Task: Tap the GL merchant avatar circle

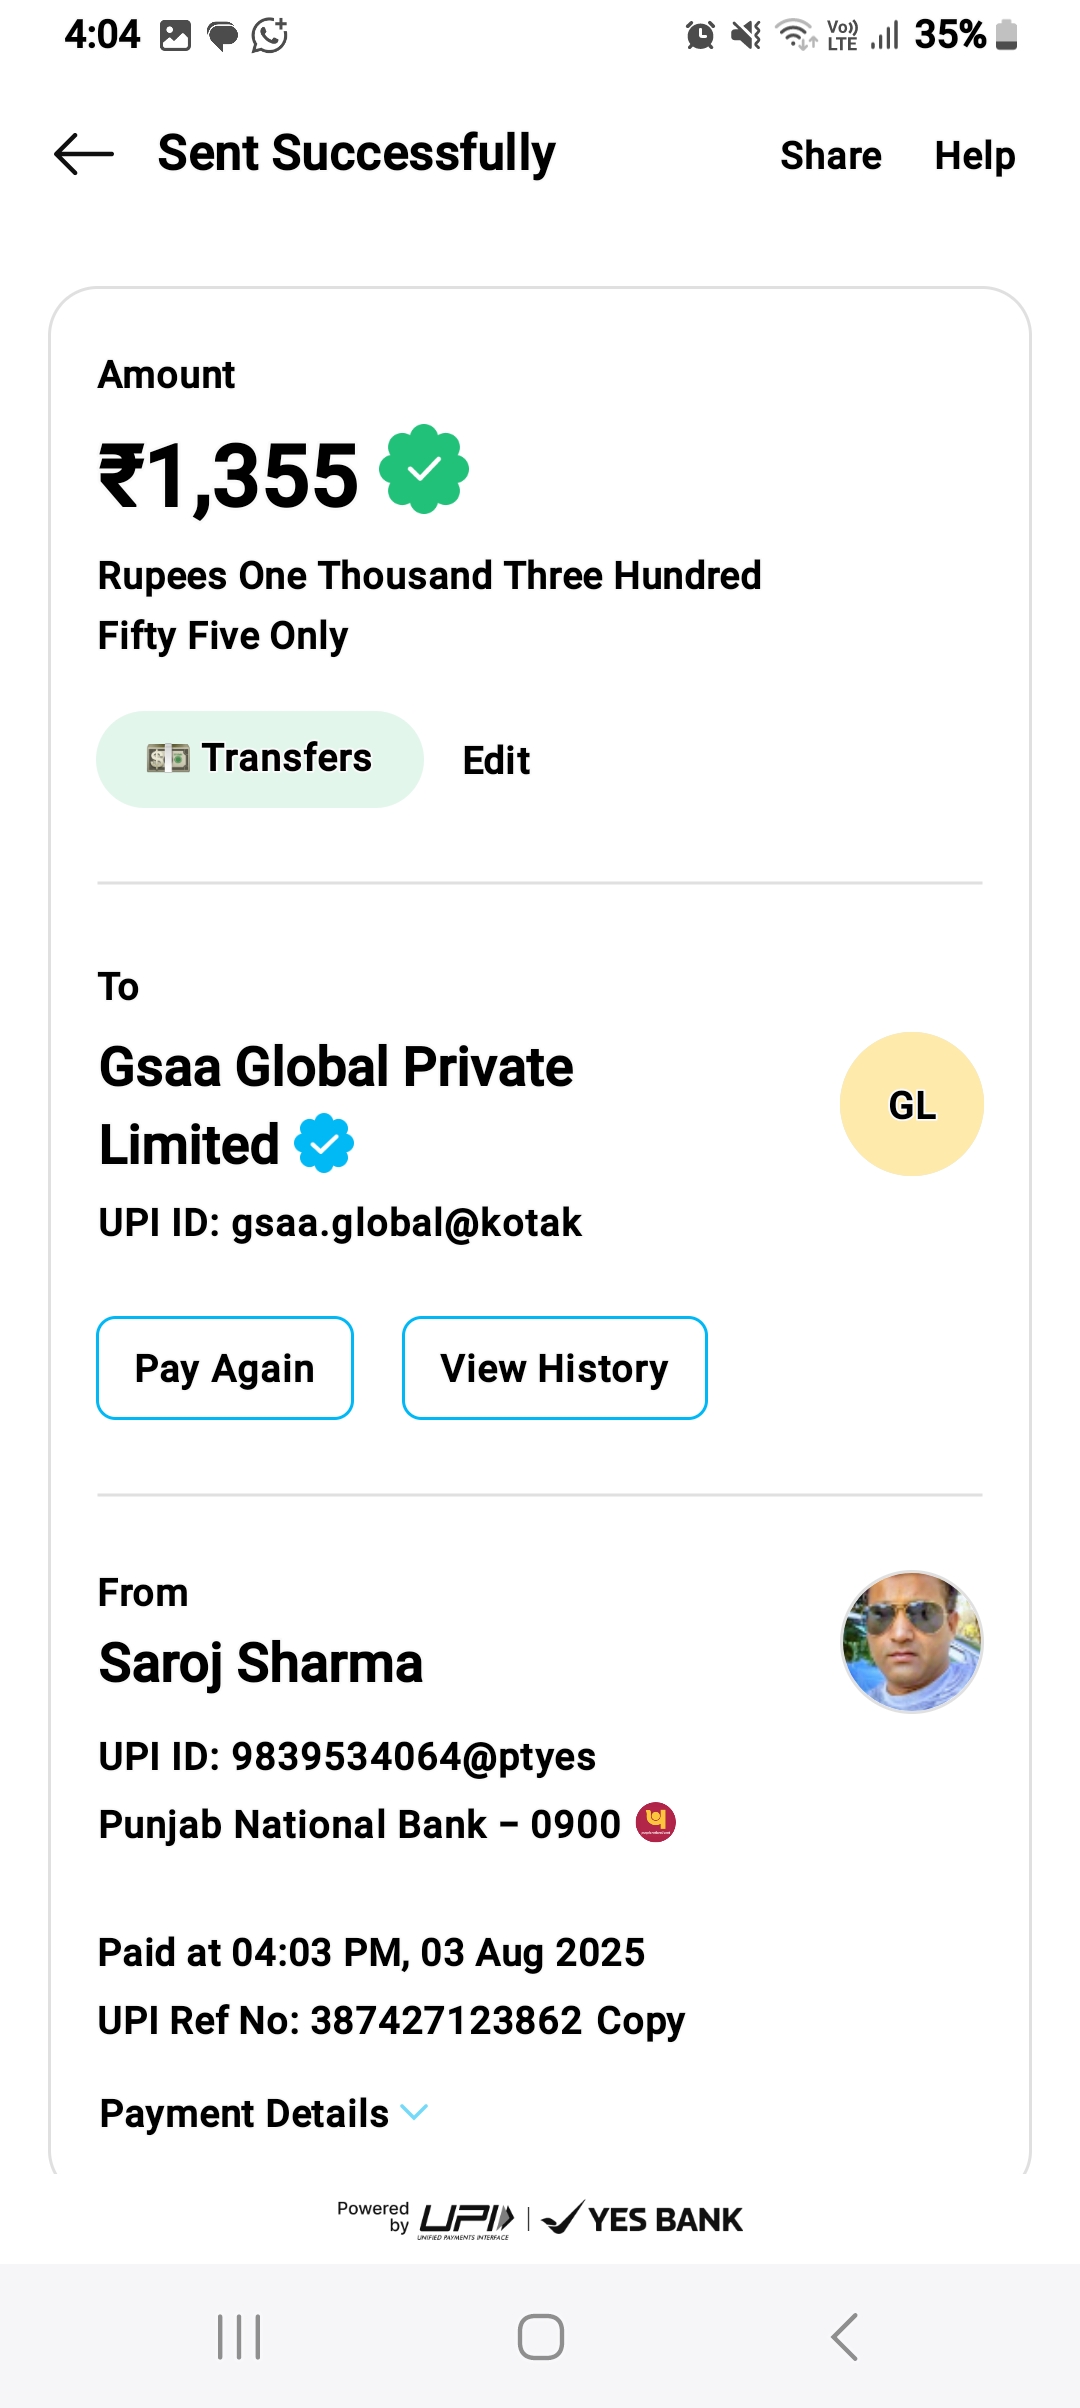Action: [912, 1104]
